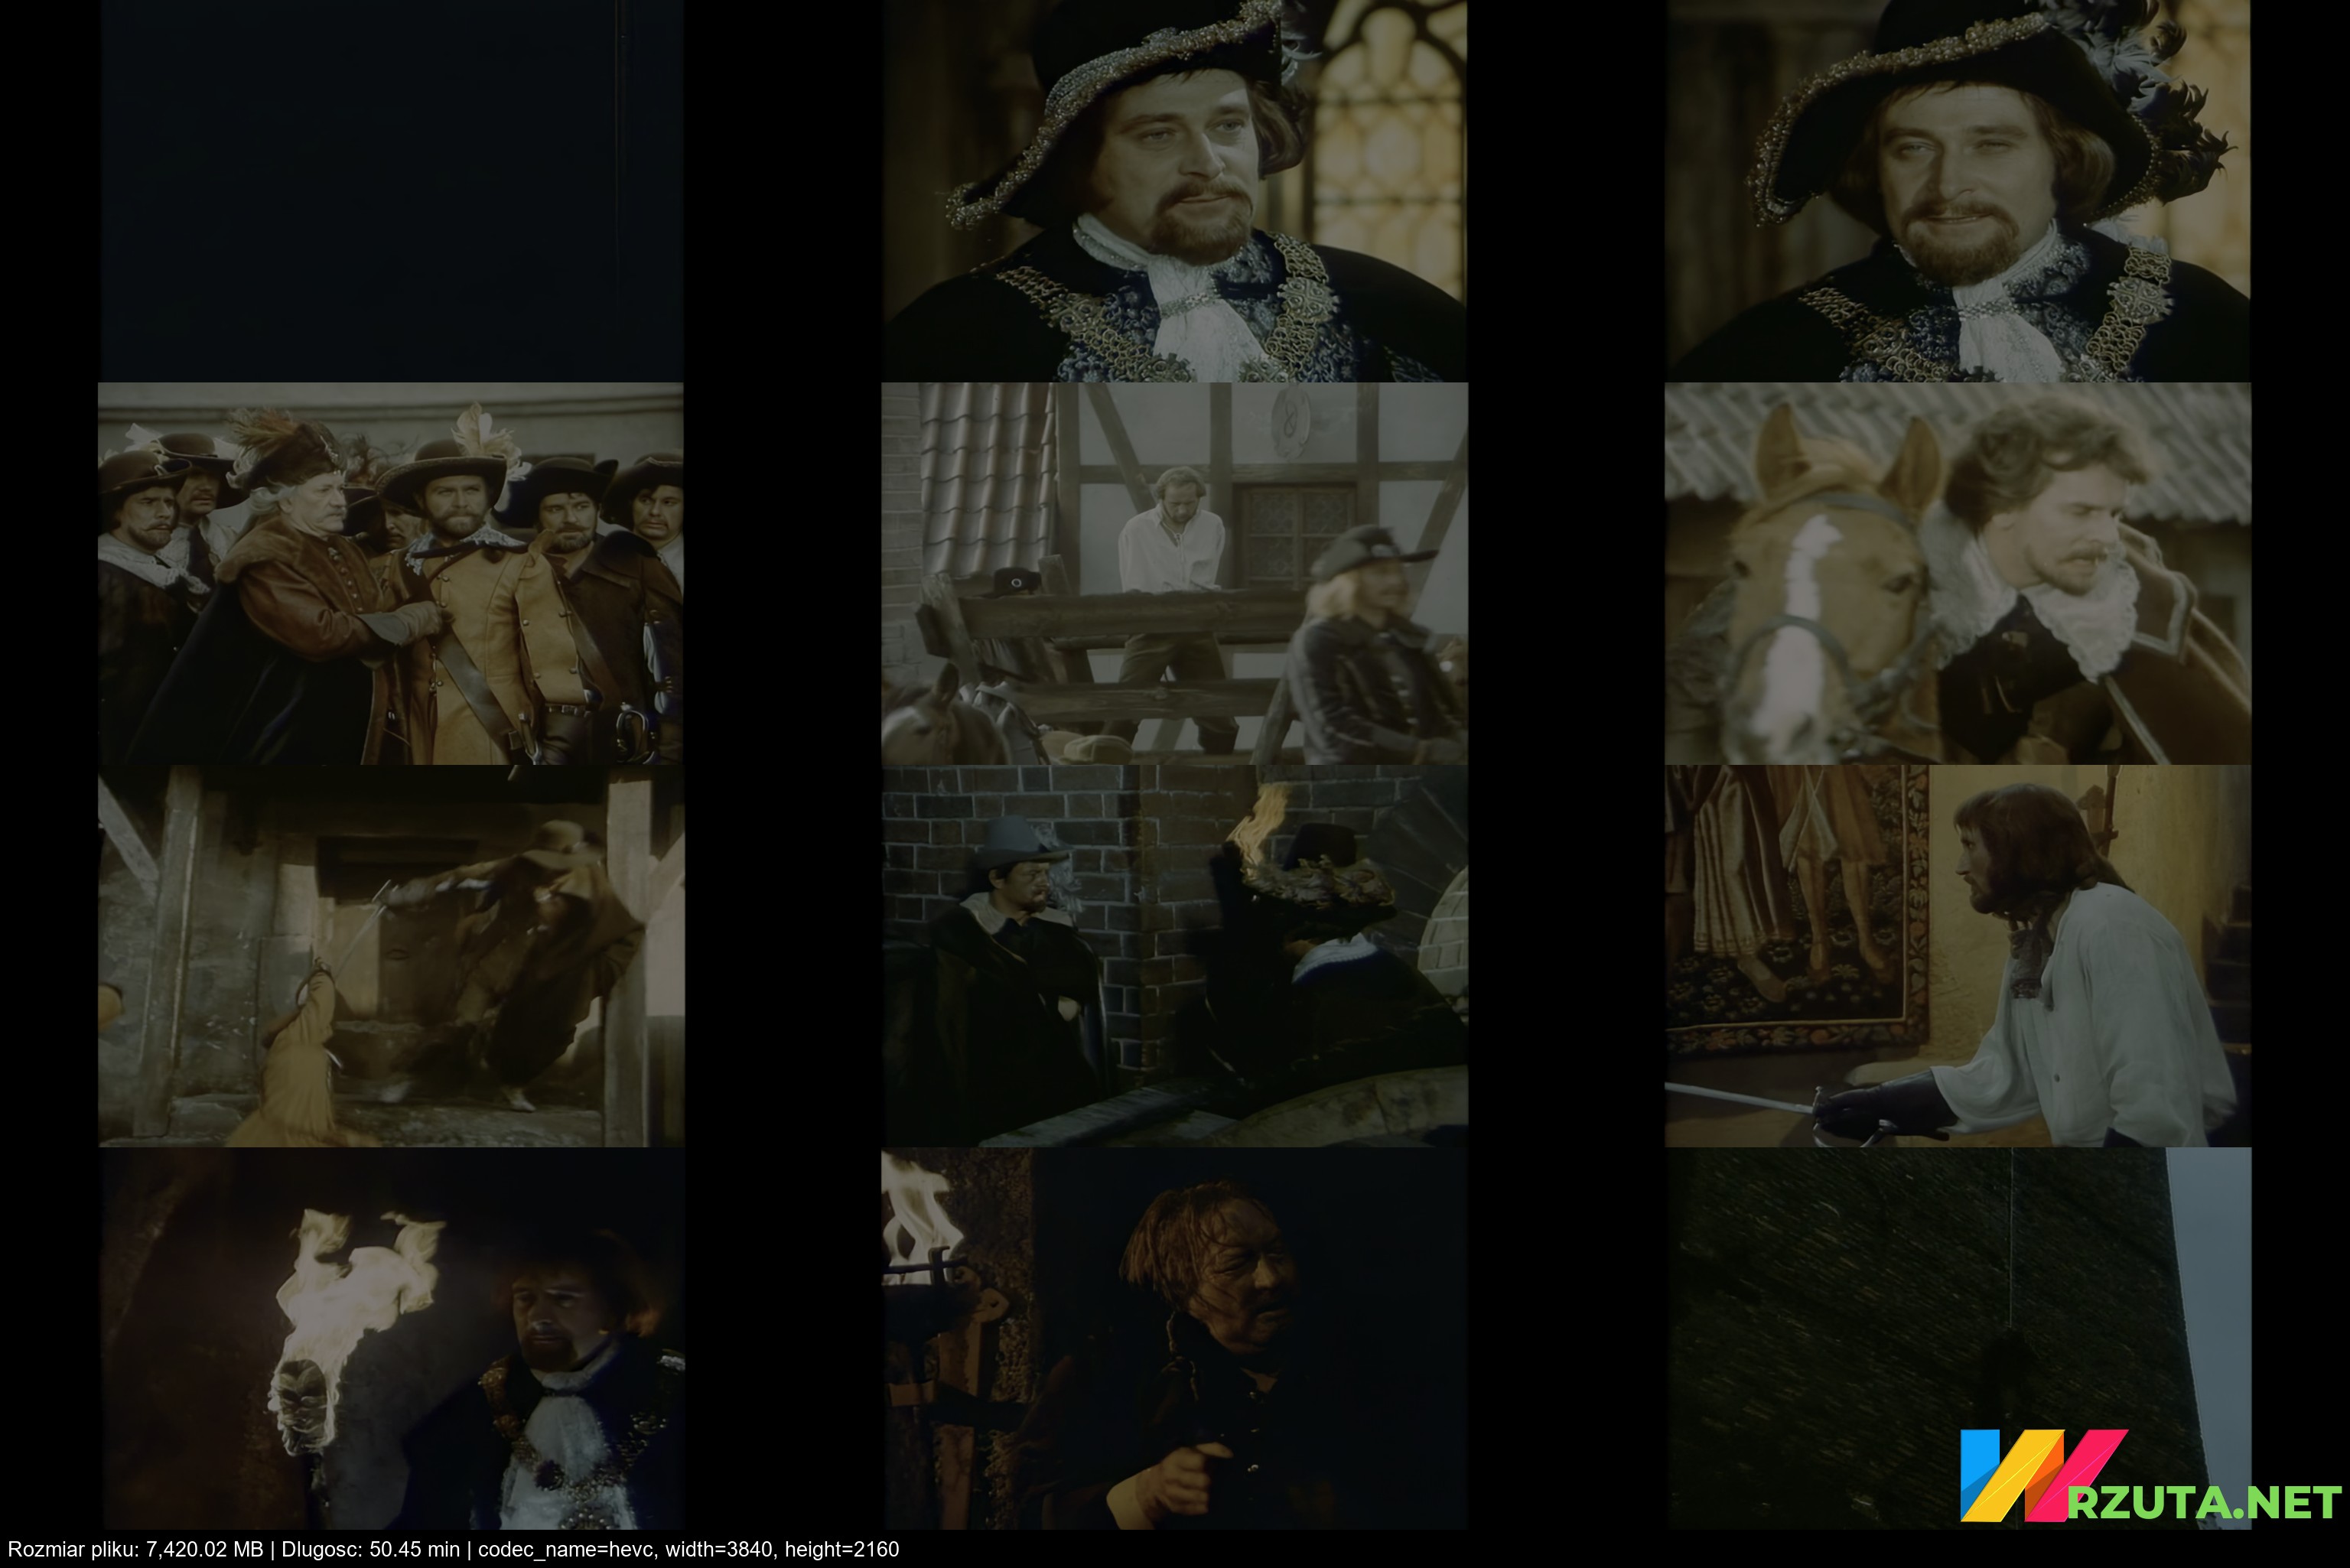Click the width=3840 resolution text
This screenshot has height=1568, width=2350.
tap(720, 1550)
